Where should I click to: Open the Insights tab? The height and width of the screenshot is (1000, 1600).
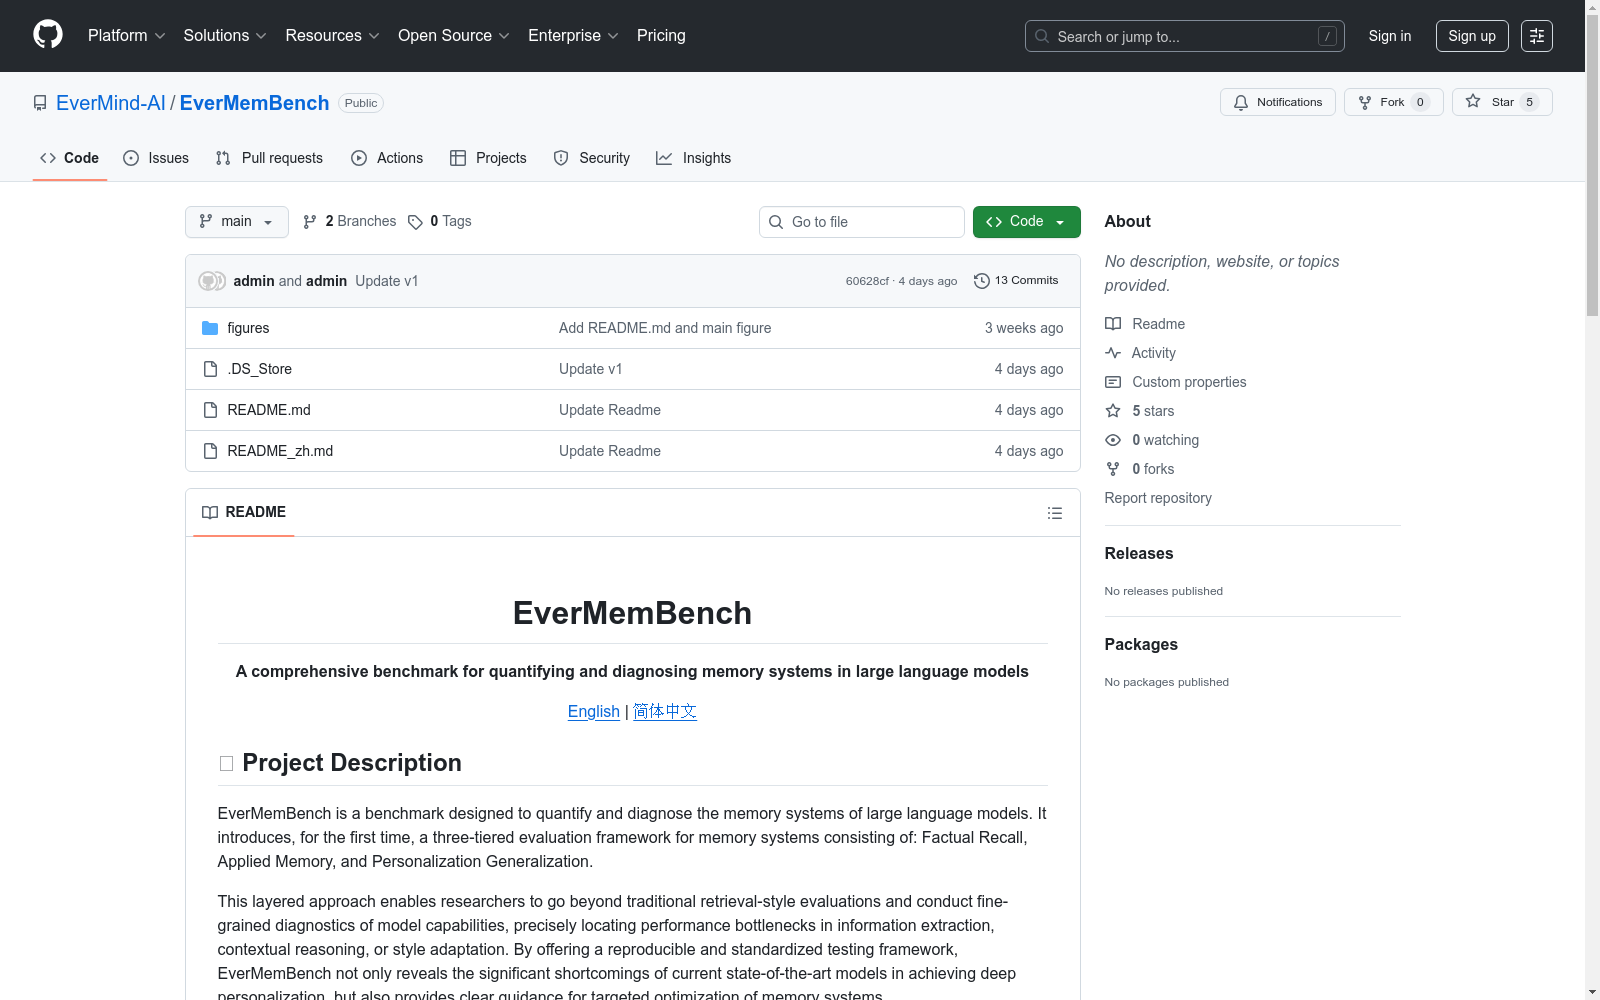693,158
